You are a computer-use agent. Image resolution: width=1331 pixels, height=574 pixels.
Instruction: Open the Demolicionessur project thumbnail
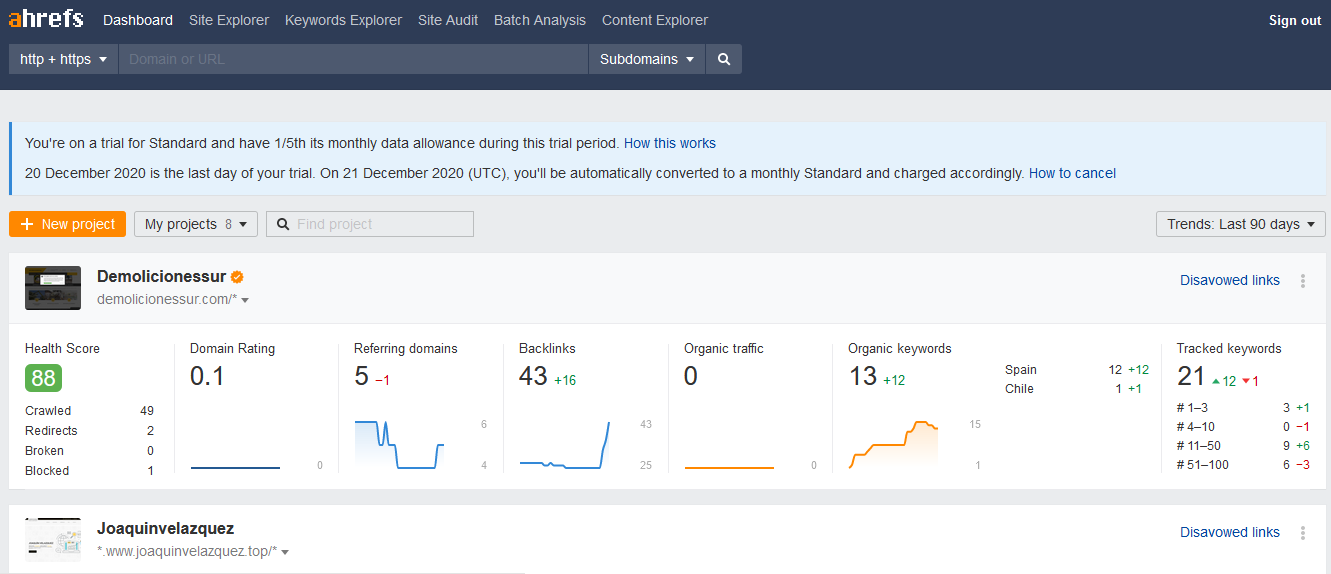click(53, 288)
